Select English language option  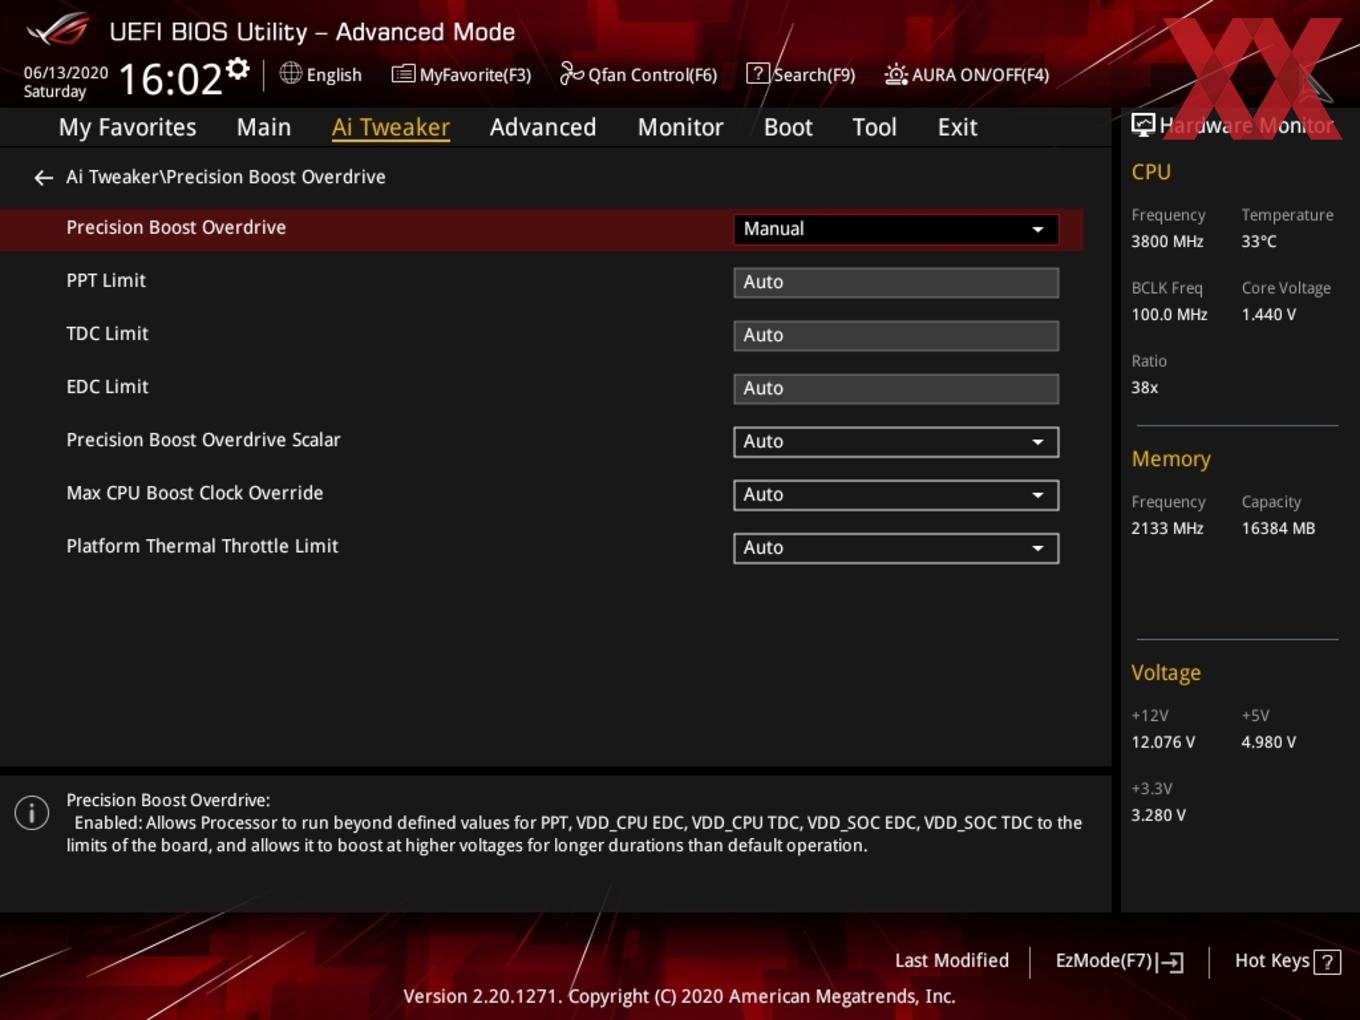334,75
